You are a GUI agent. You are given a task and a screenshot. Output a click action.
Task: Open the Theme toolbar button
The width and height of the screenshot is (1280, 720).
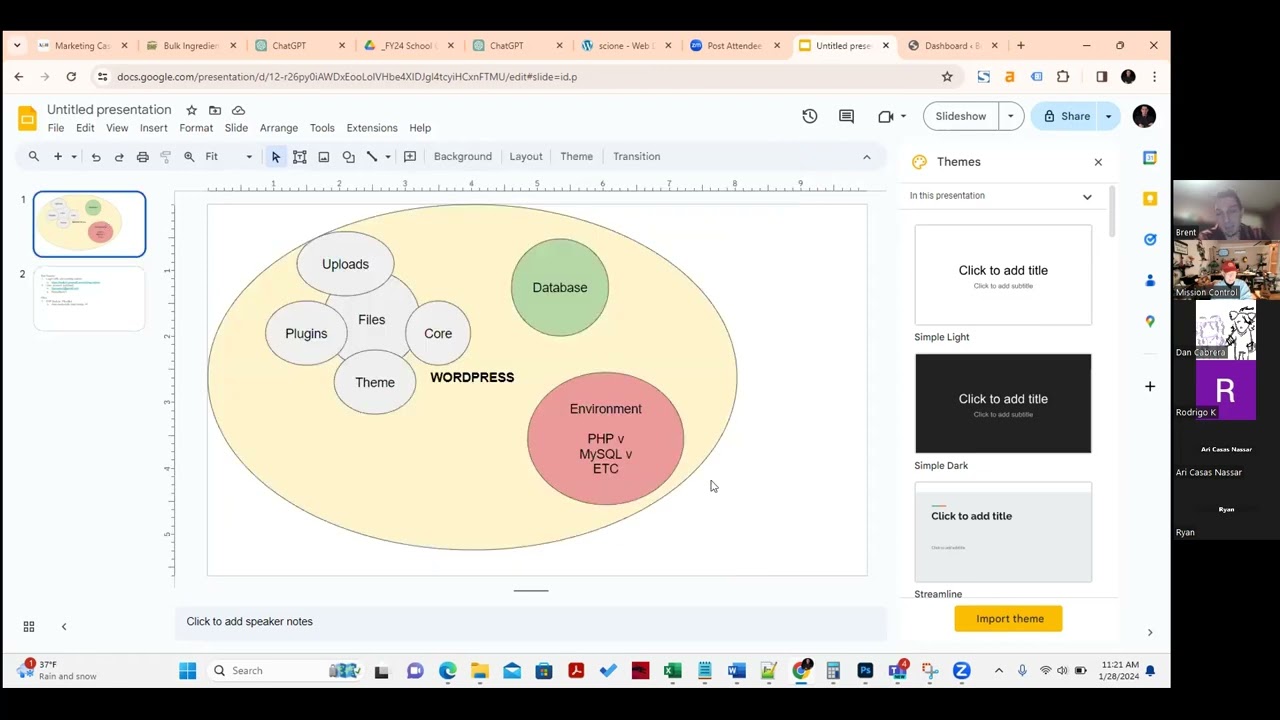point(577,156)
